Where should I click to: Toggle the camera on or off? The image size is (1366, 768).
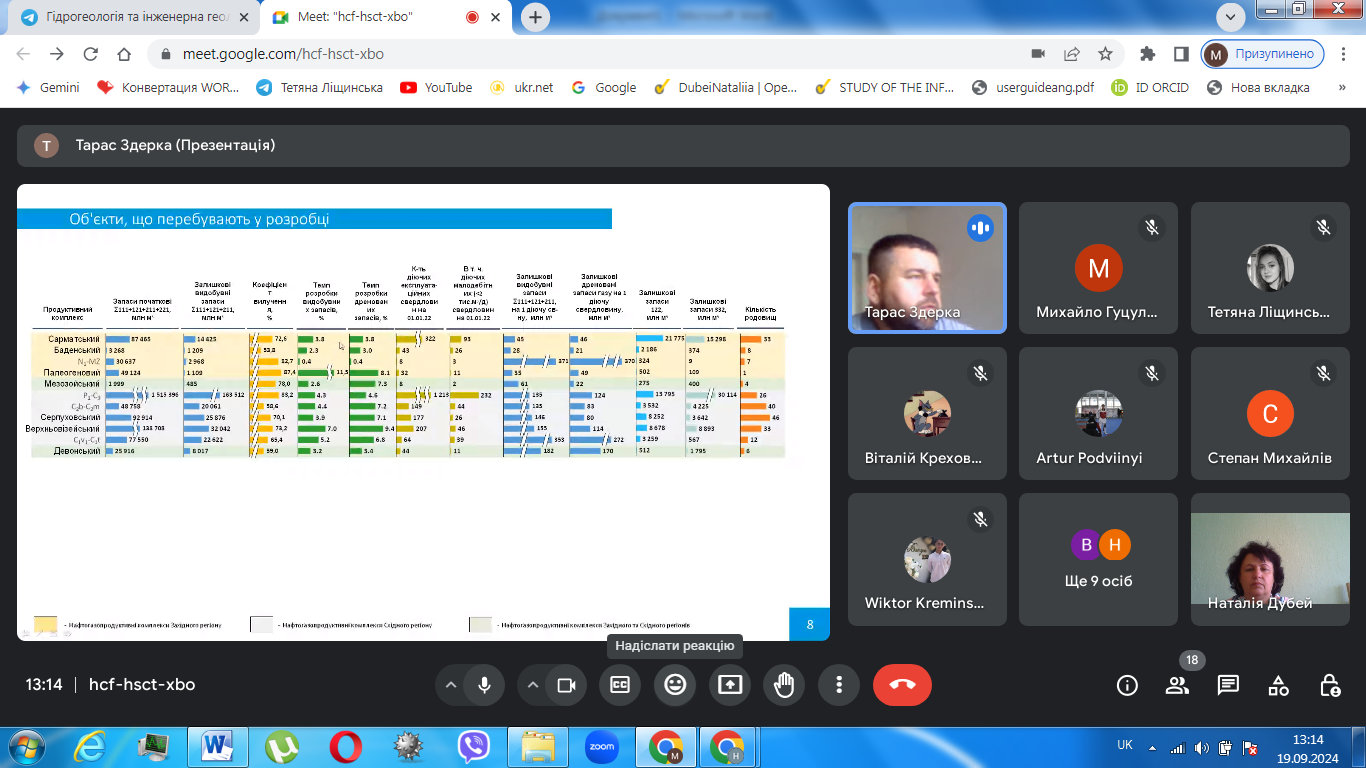(566, 685)
